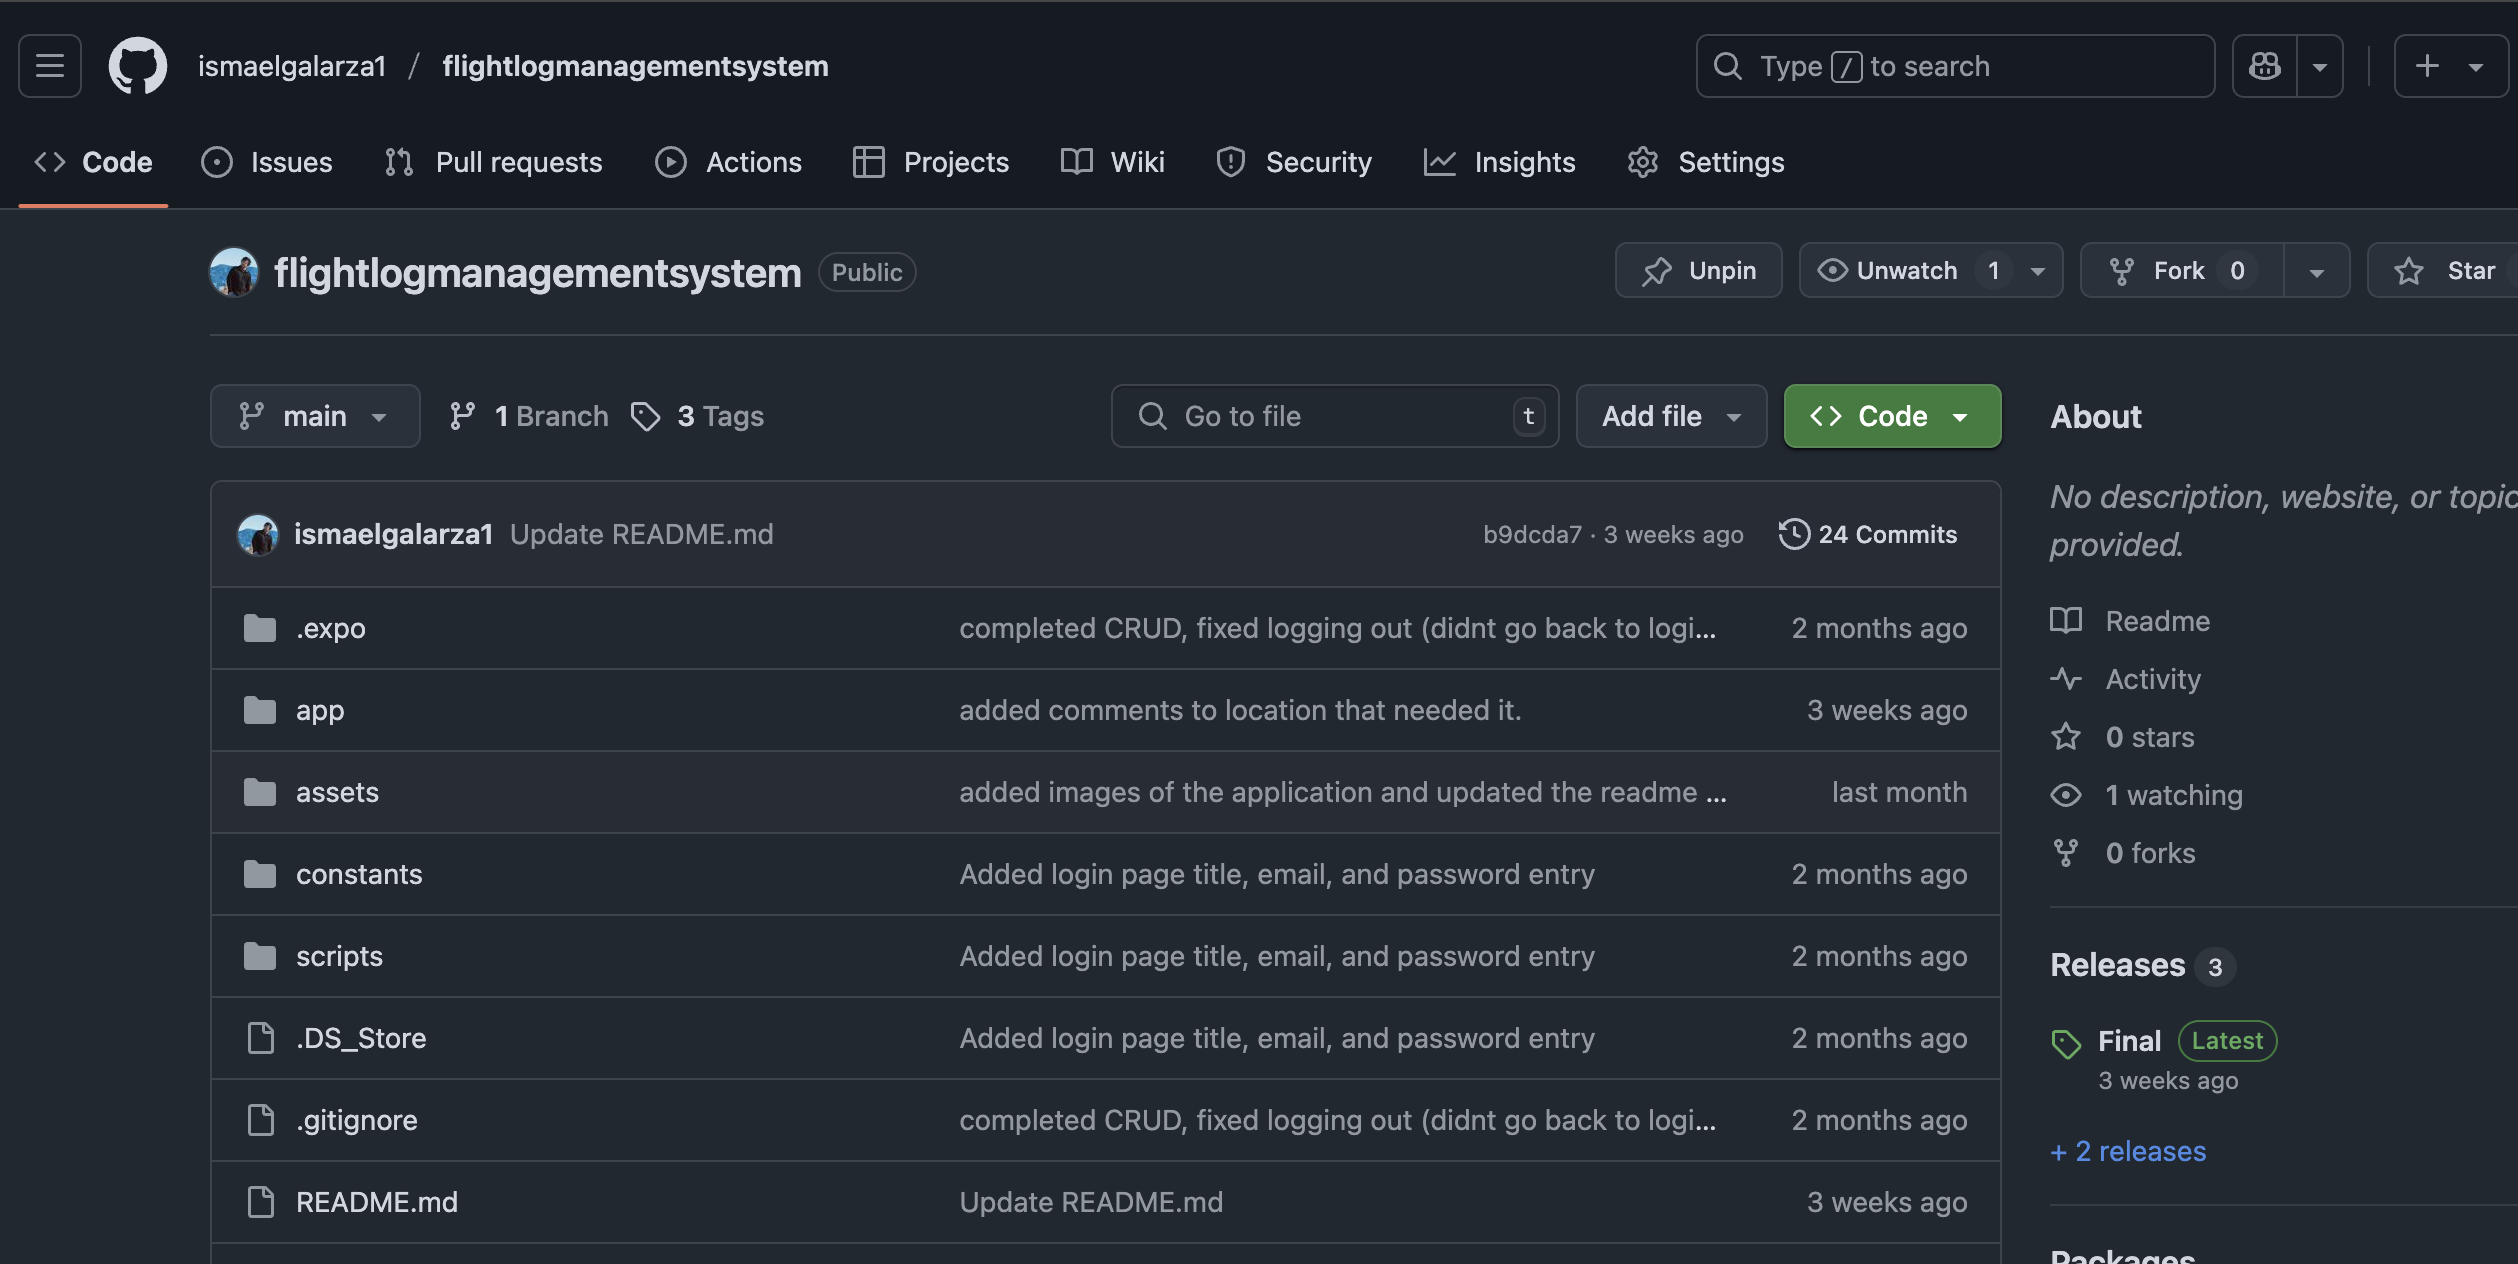This screenshot has width=2518, height=1264.
Task: View the 3 Tags list
Action: [697, 416]
